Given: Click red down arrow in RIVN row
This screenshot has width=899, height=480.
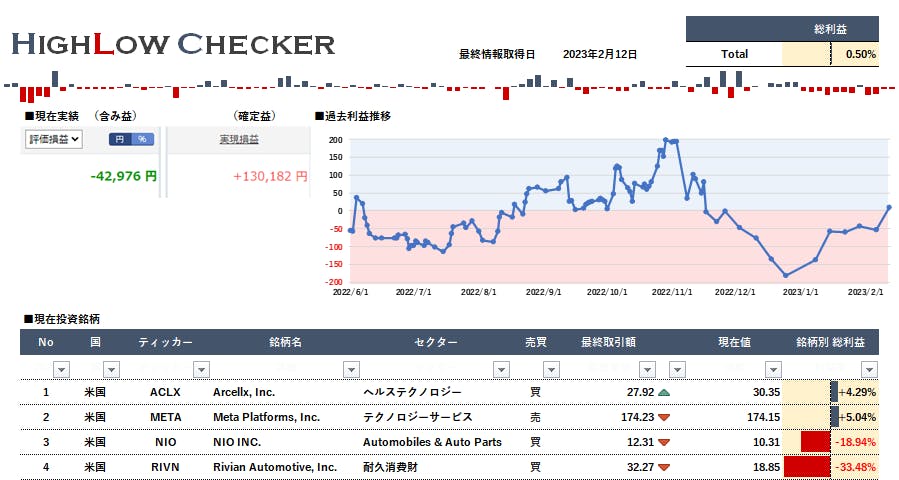Looking at the screenshot, I should (664, 467).
